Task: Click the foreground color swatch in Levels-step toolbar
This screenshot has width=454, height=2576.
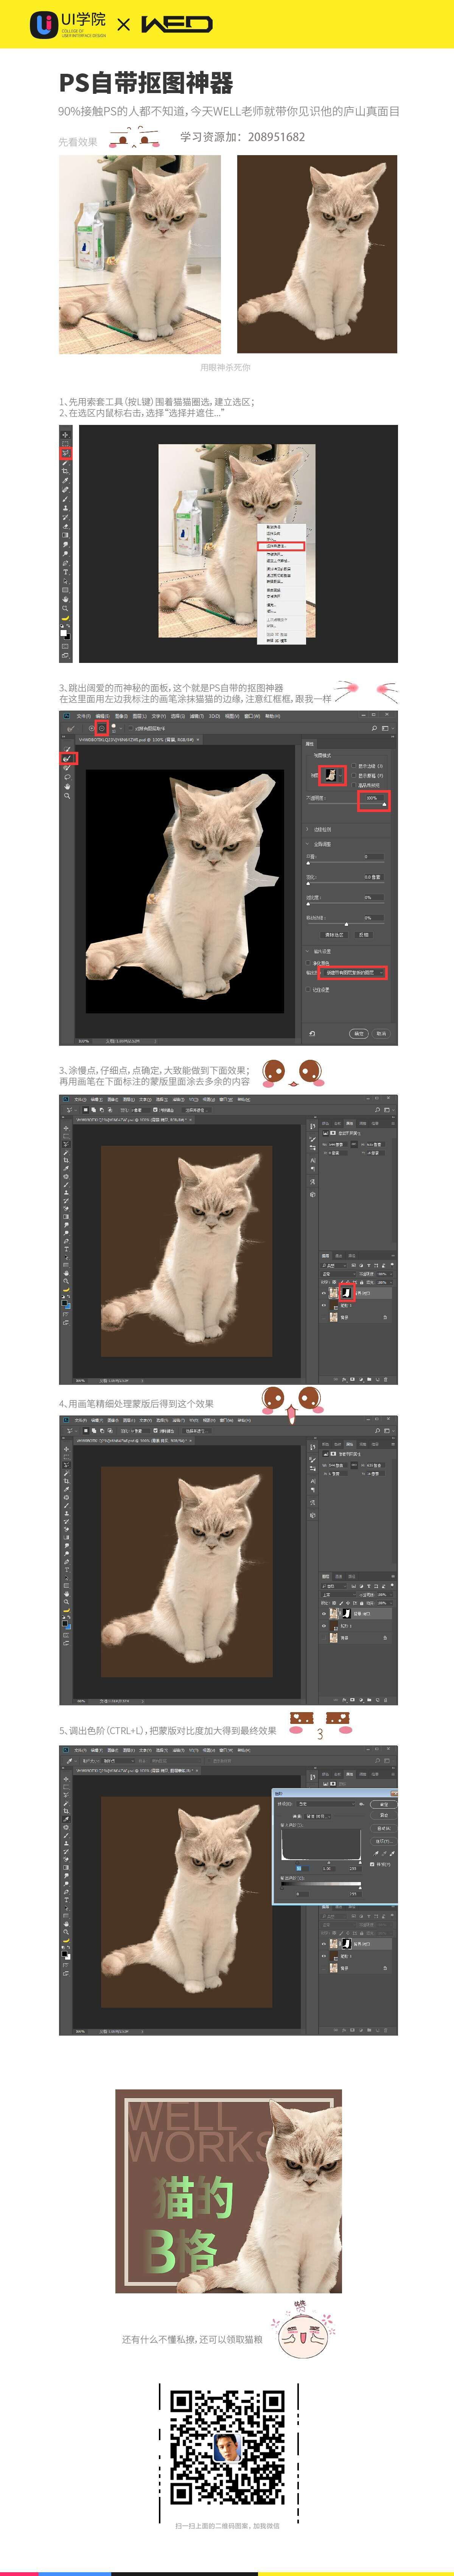Action: (x=65, y=1953)
